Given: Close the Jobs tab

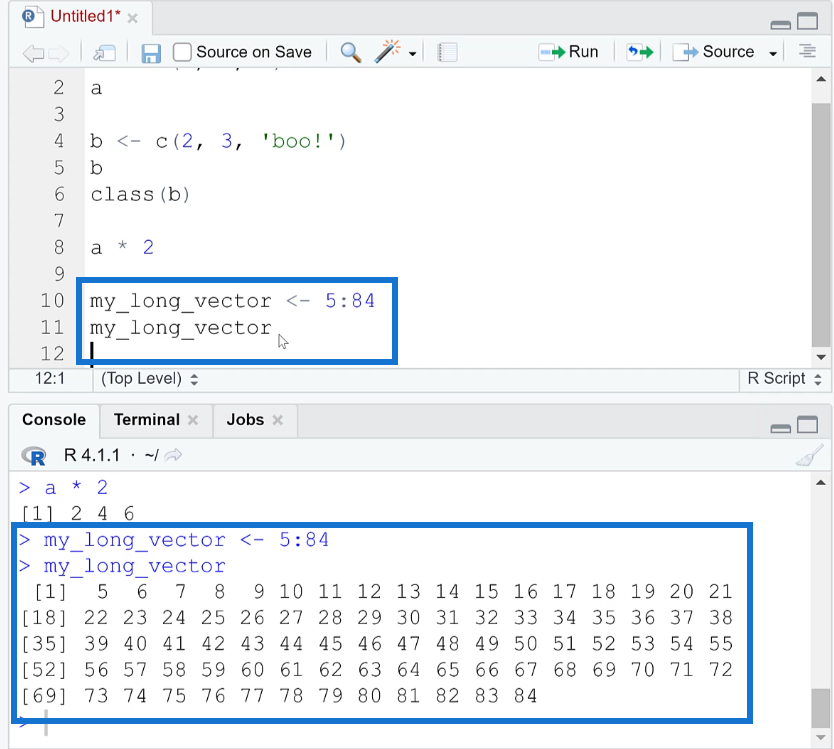Looking at the screenshot, I should (277, 420).
